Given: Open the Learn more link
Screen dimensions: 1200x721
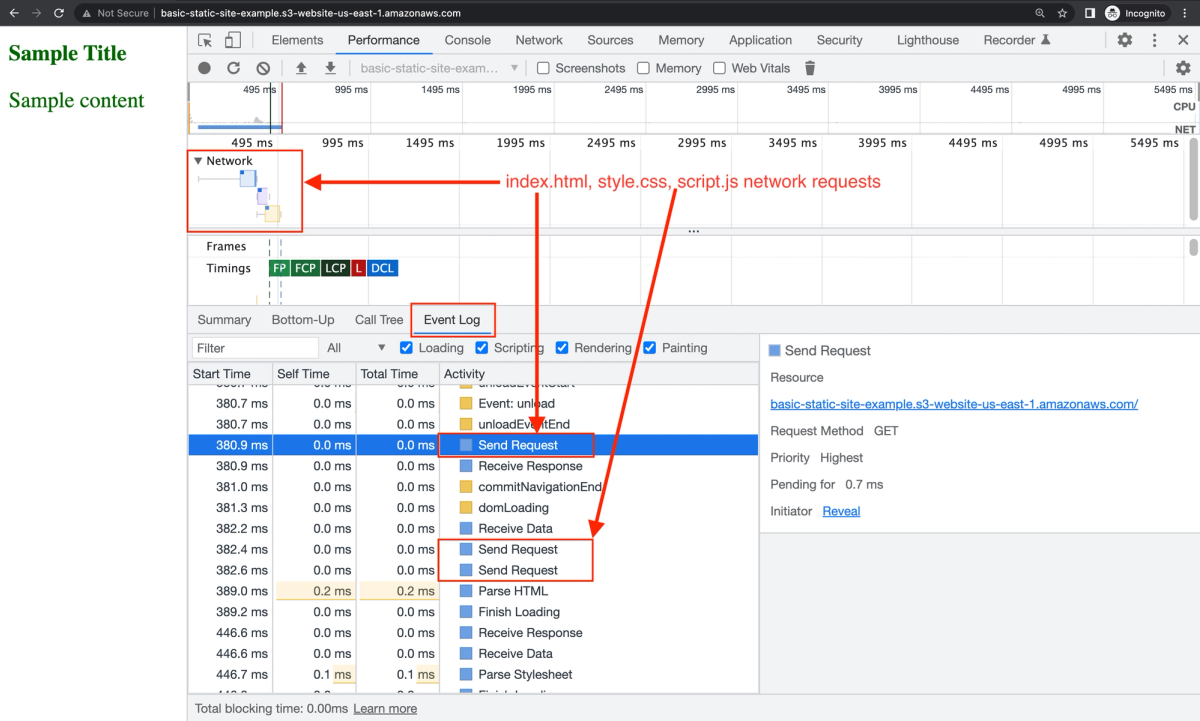Looking at the screenshot, I should click(385, 708).
